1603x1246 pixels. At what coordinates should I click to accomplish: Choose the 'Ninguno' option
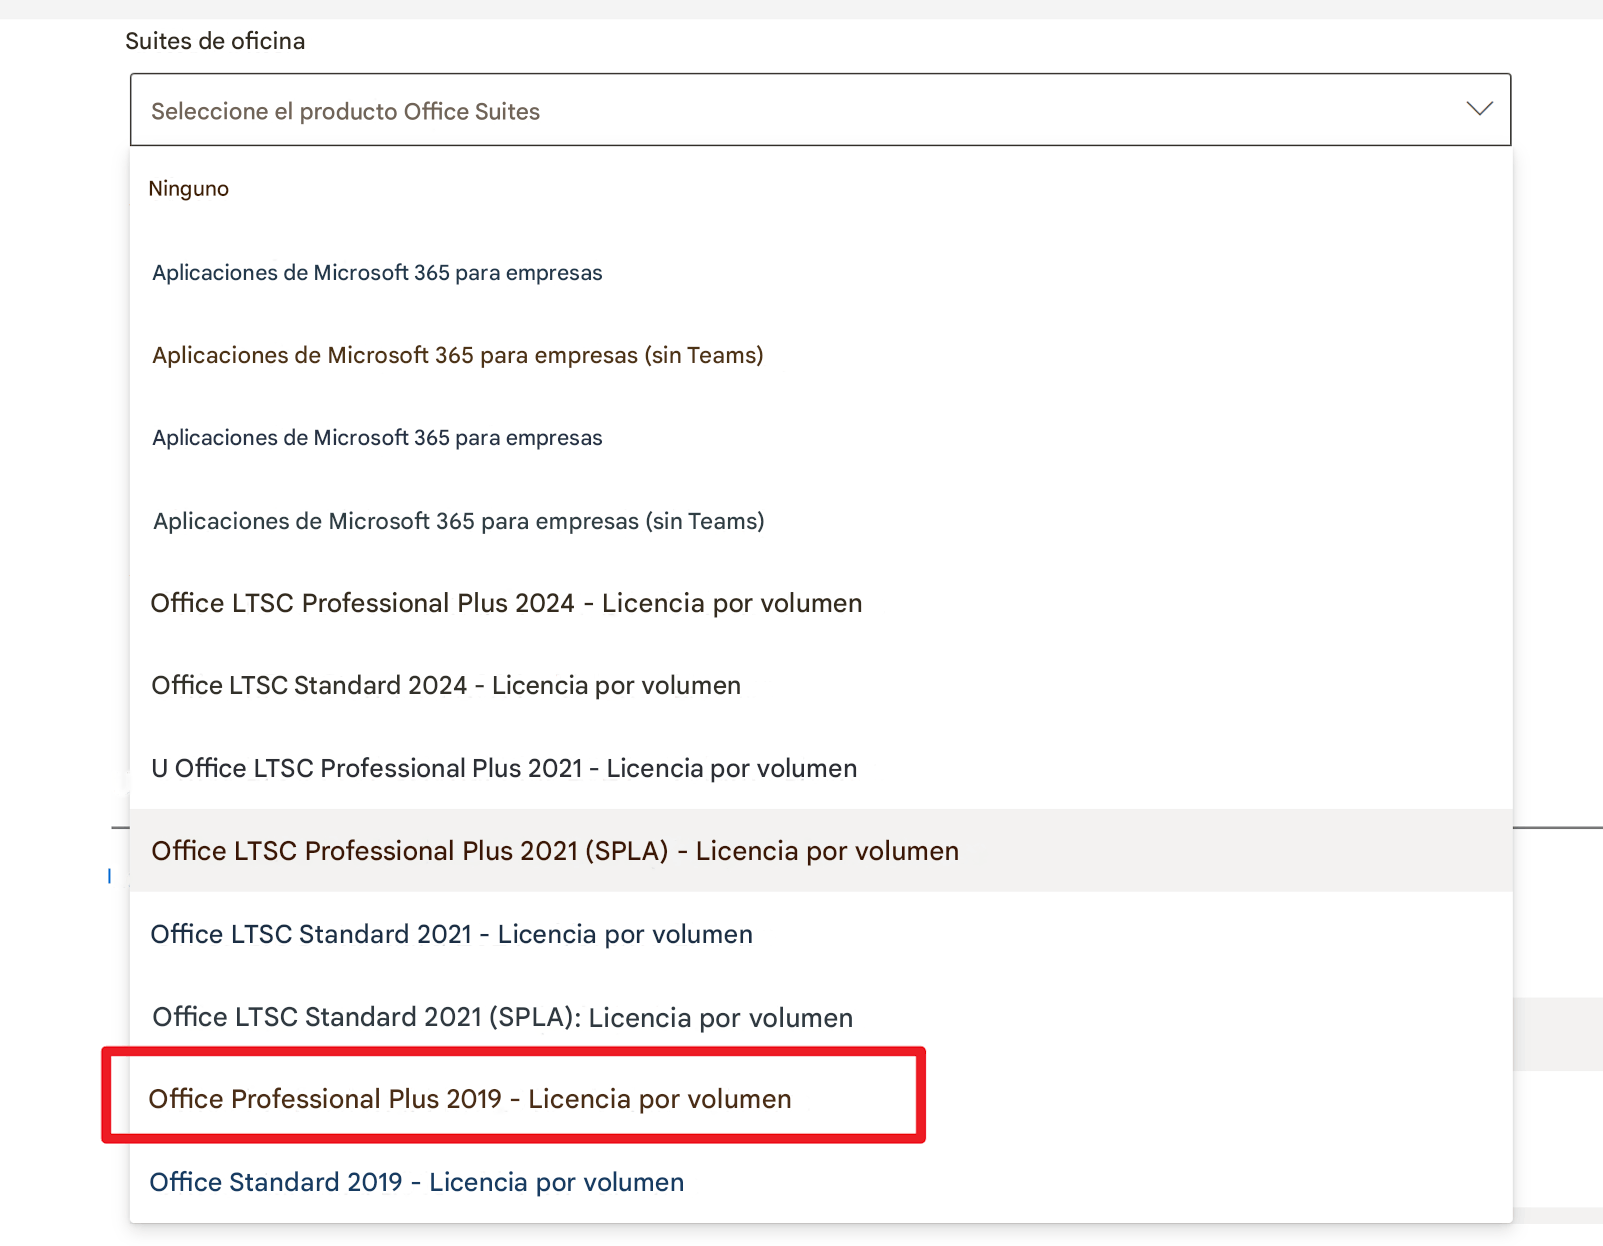point(820,189)
